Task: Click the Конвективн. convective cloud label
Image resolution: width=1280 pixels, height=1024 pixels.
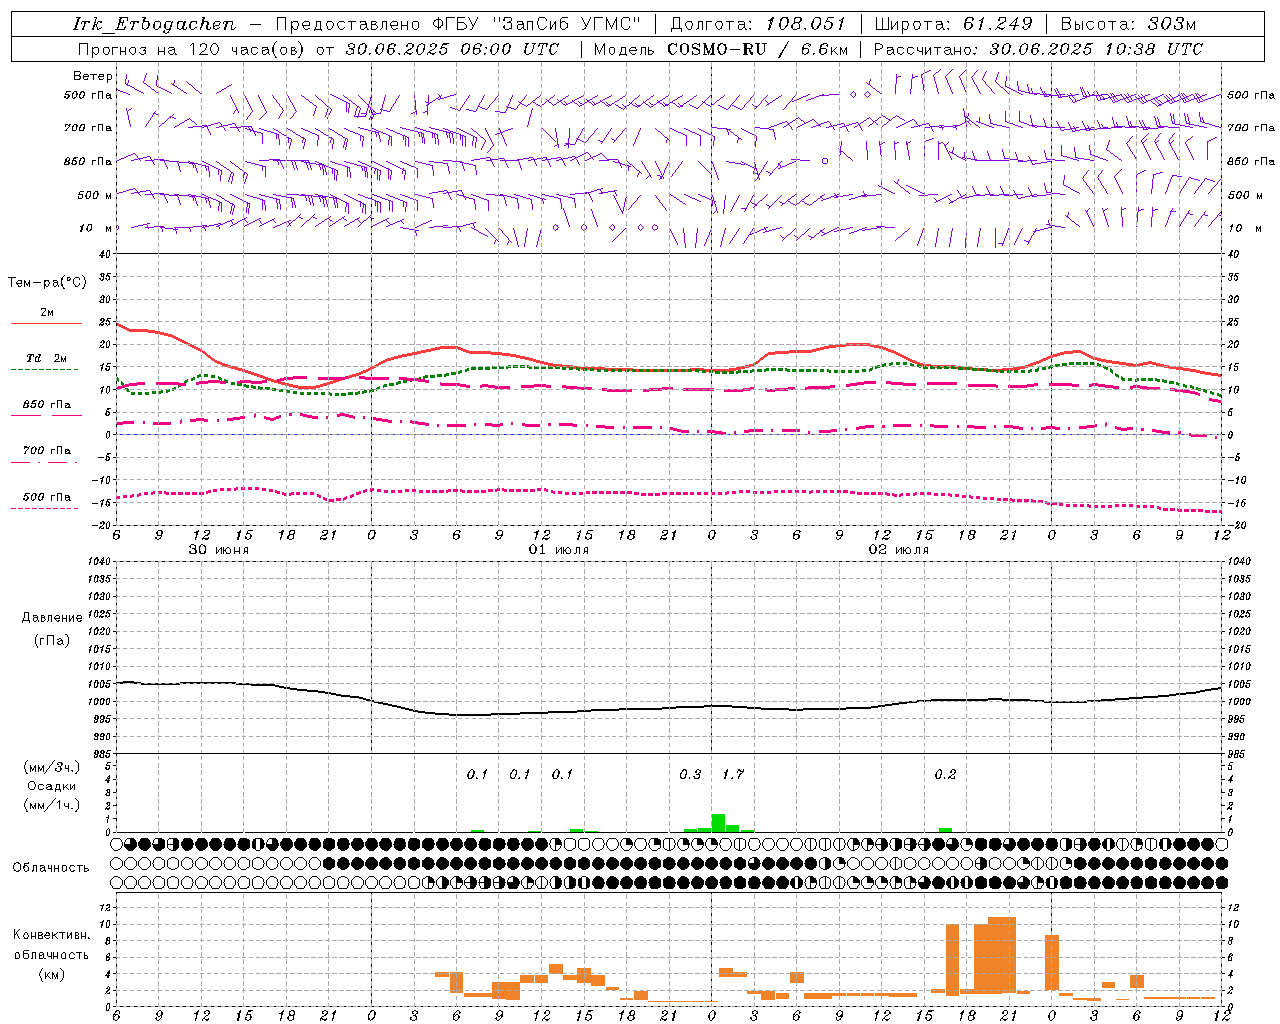Action: tap(52, 935)
